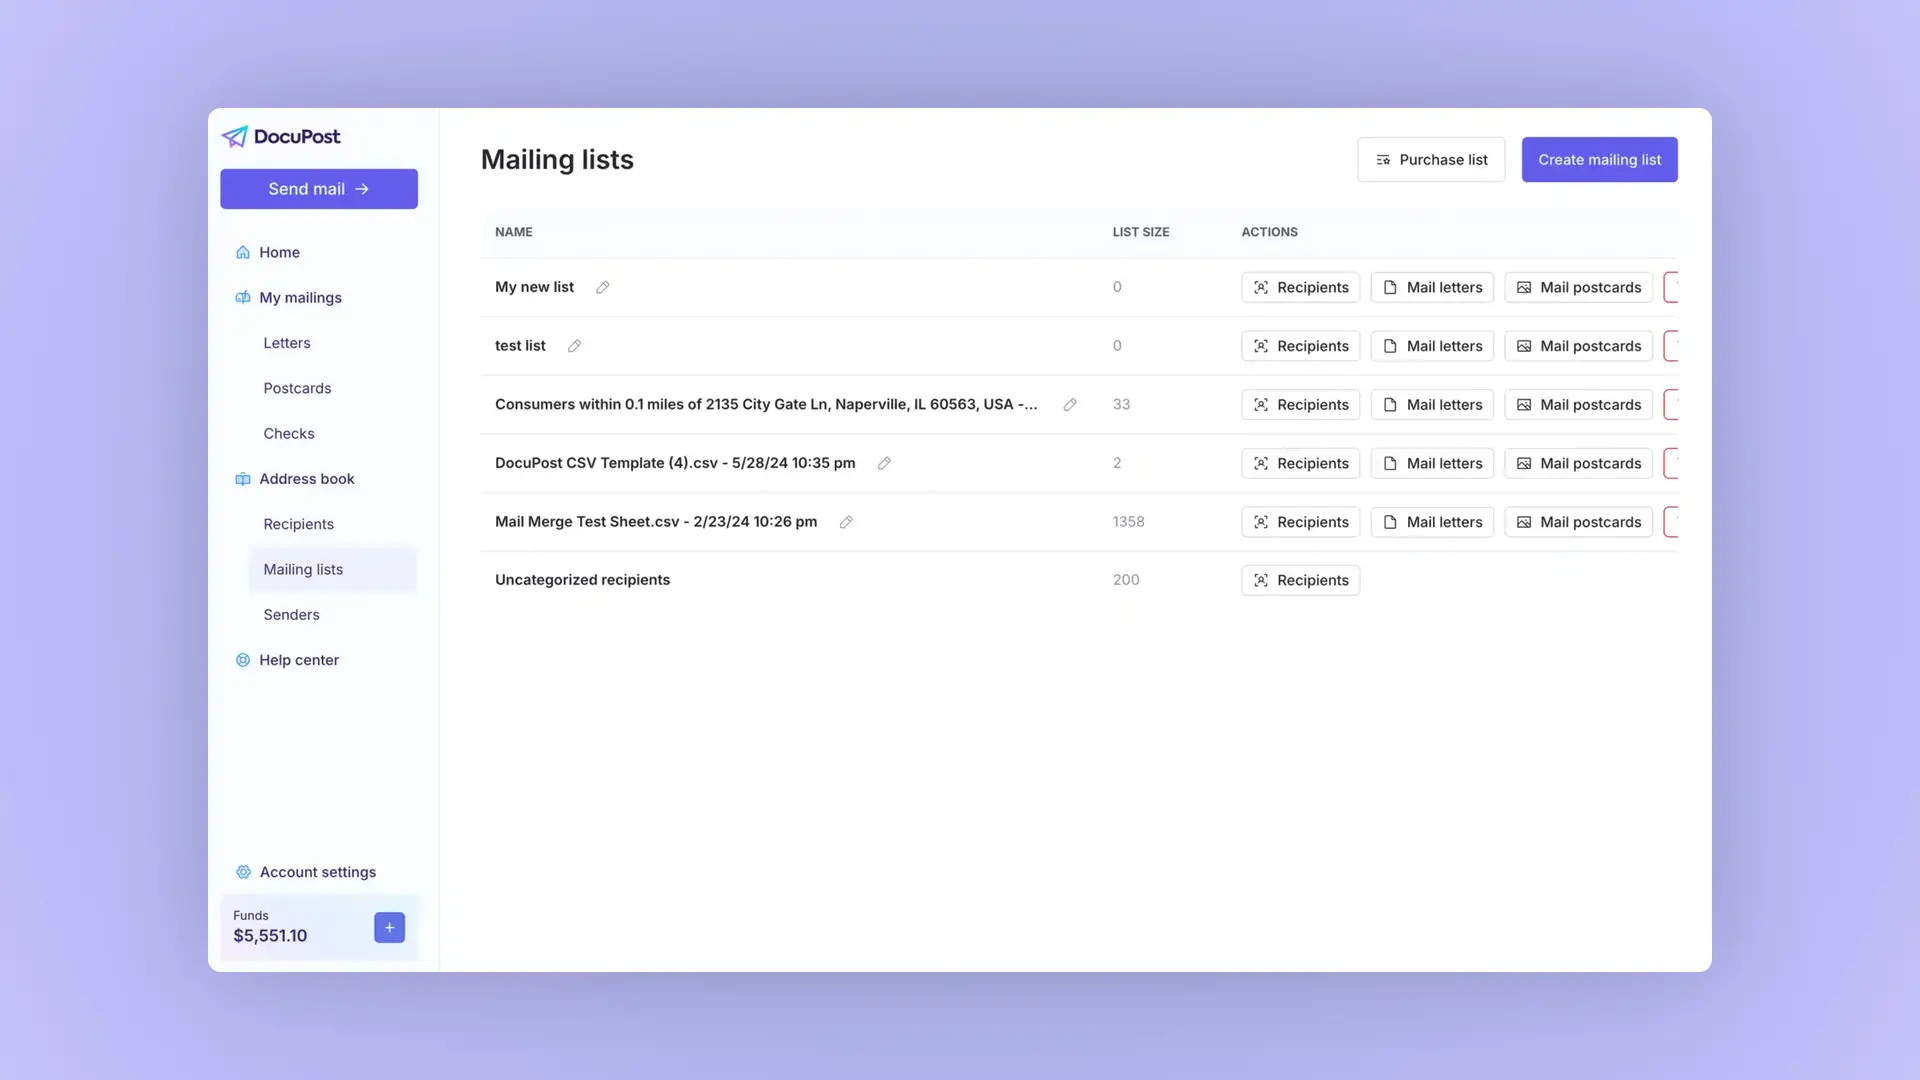Click the Address book icon in sidebar
This screenshot has height=1080, width=1920.
[x=242, y=479]
